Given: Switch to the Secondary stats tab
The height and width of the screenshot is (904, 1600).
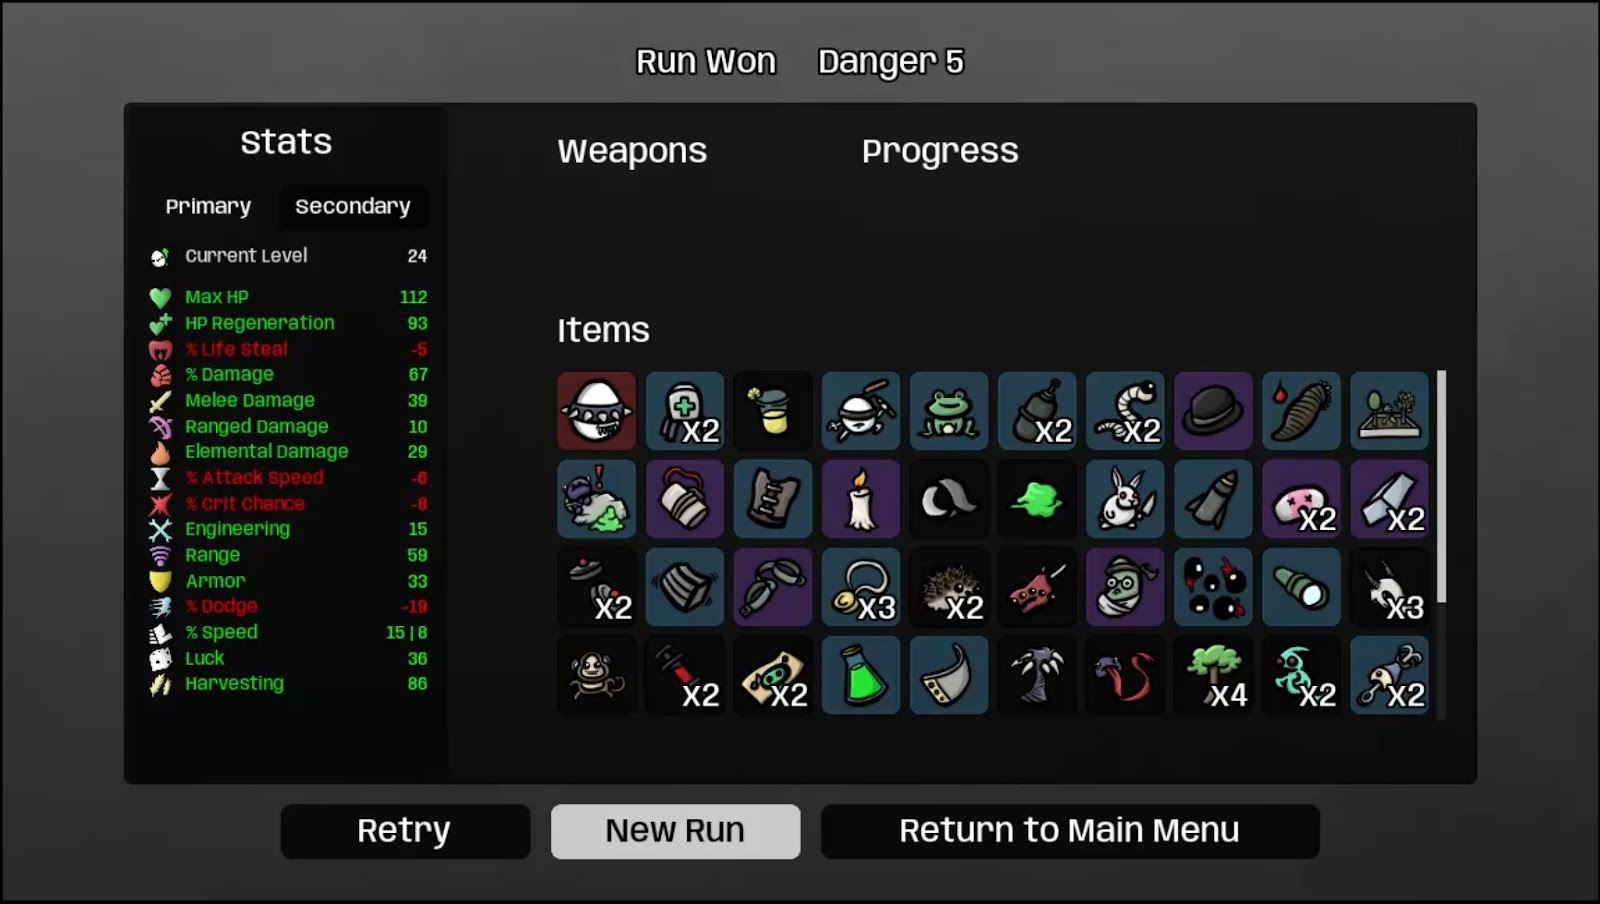Looking at the screenshot, I should pos(353,206).
